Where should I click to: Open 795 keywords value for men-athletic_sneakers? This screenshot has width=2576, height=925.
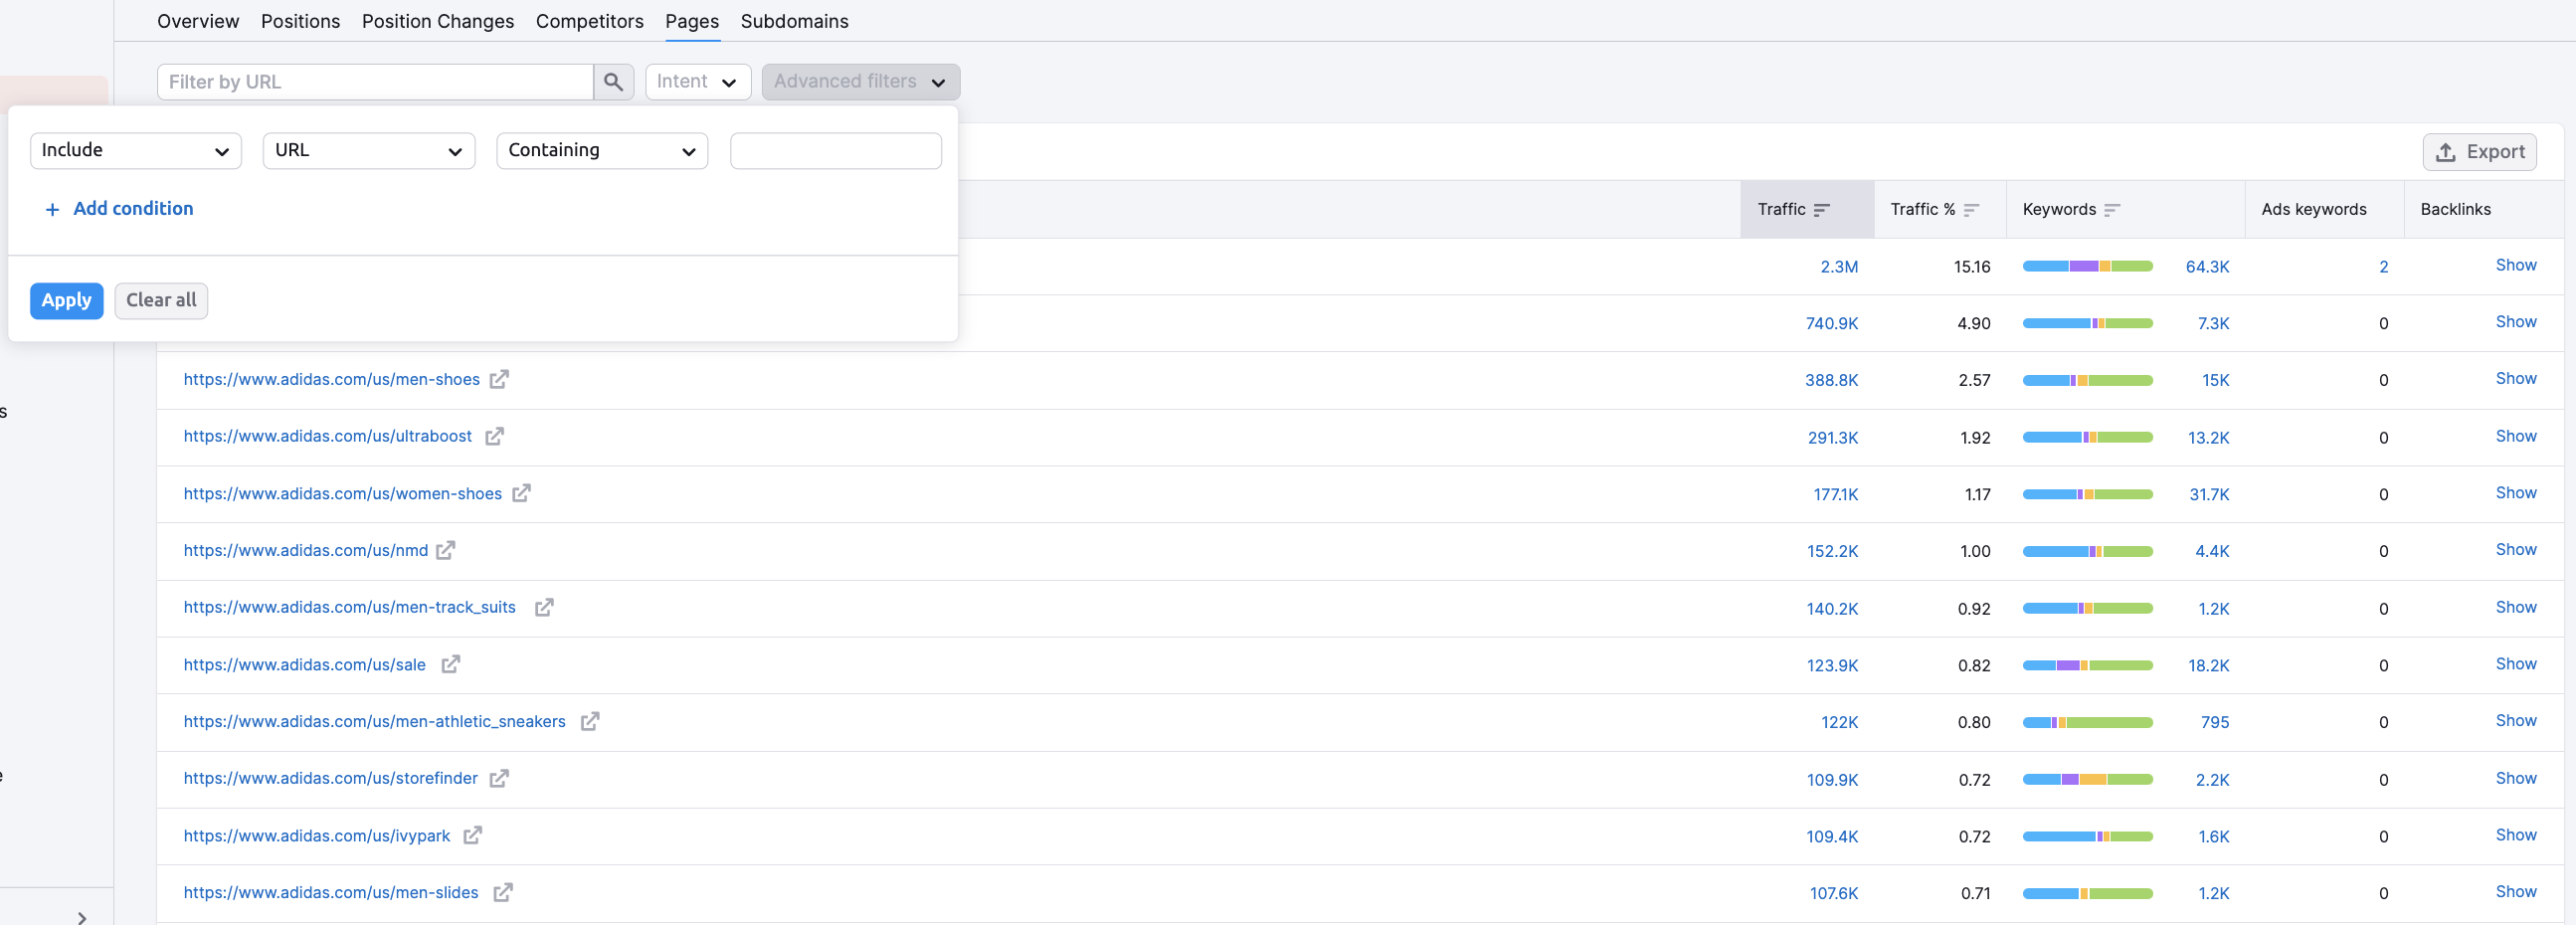[2215, 723]
